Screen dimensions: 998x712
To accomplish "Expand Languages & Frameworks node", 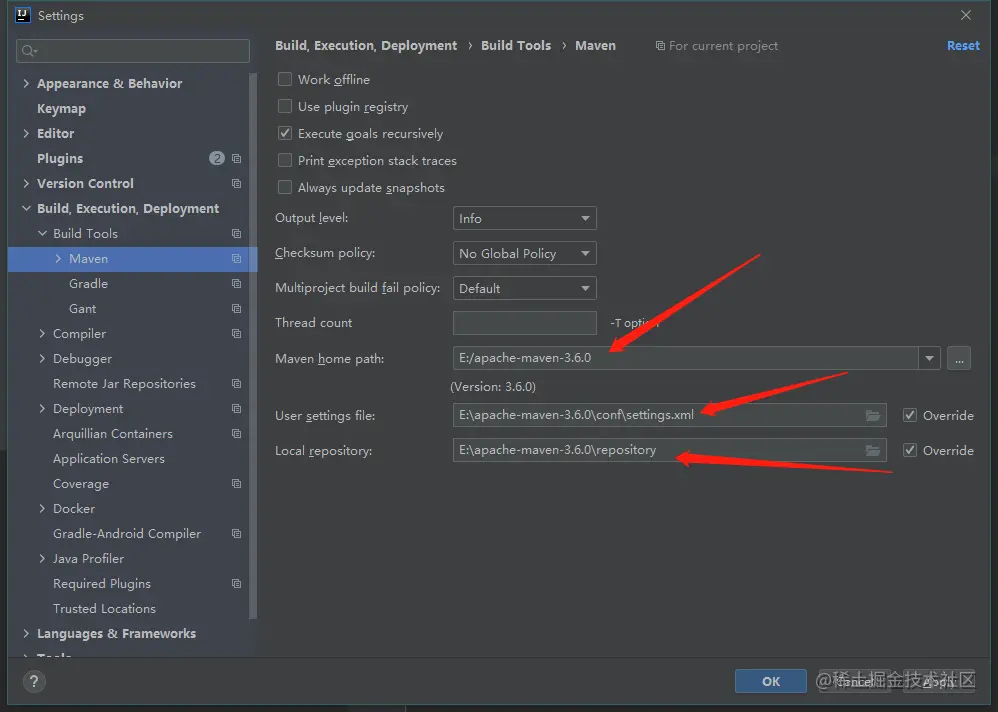I will click(26, 634).
